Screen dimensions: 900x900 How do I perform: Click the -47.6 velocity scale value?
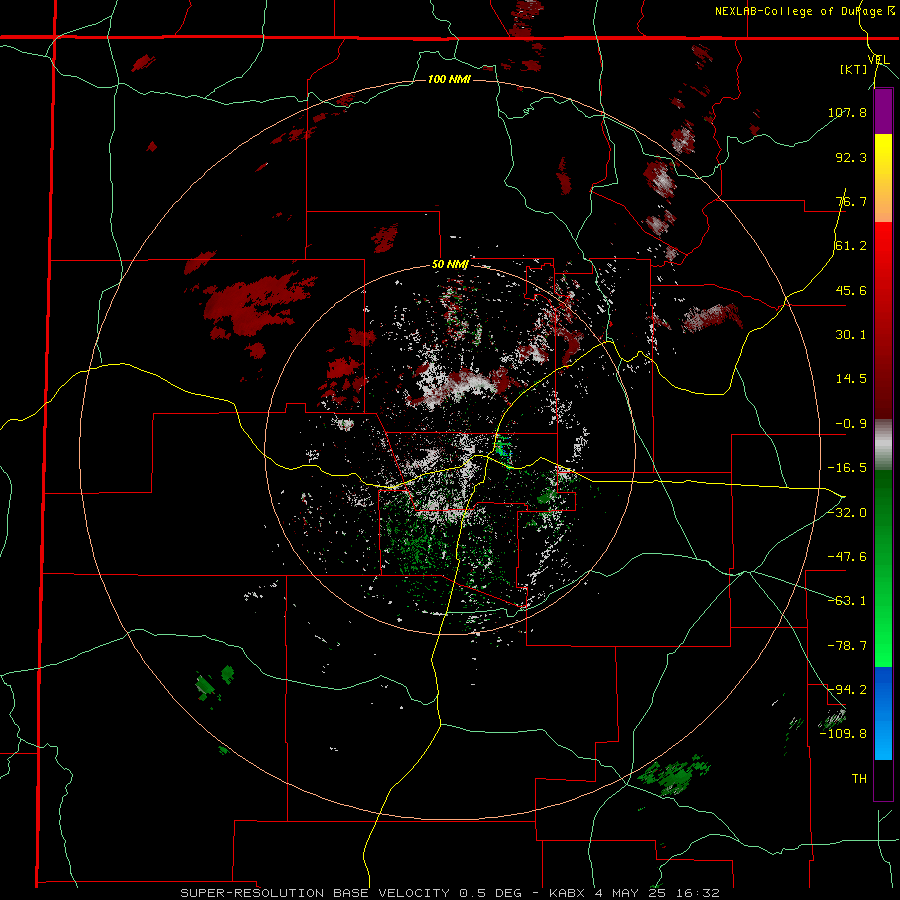[x=847, y=557]
